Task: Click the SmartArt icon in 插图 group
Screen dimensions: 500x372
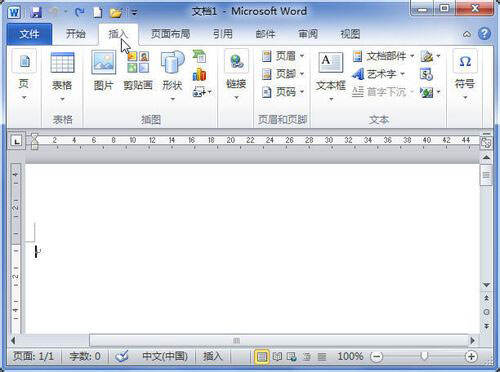Action: [x=199, y=56]
